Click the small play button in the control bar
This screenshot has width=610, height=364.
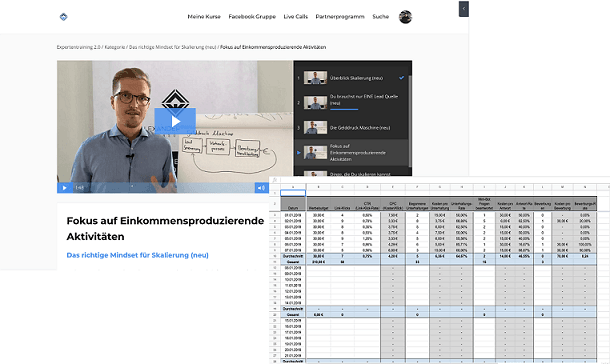[x=65, y=188]
